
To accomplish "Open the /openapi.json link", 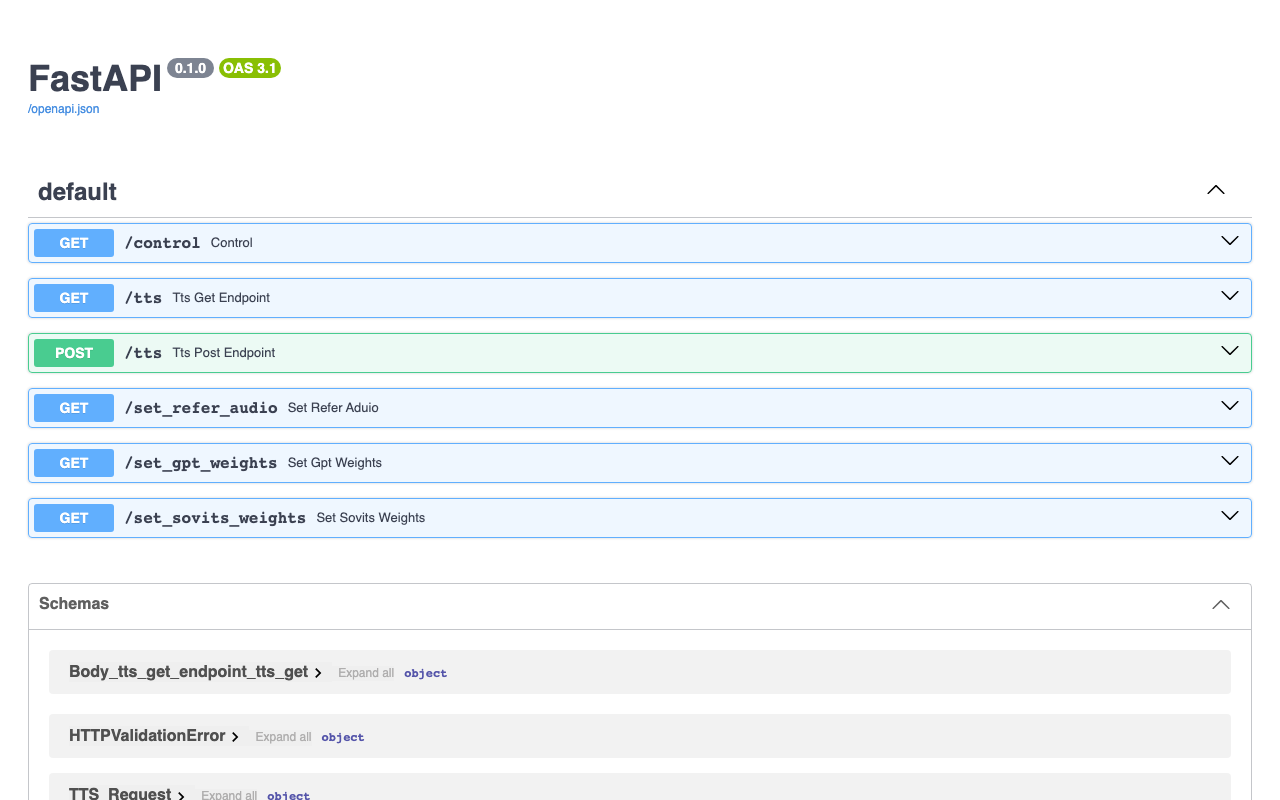I will pyautogui.click(x=63, y=109).
